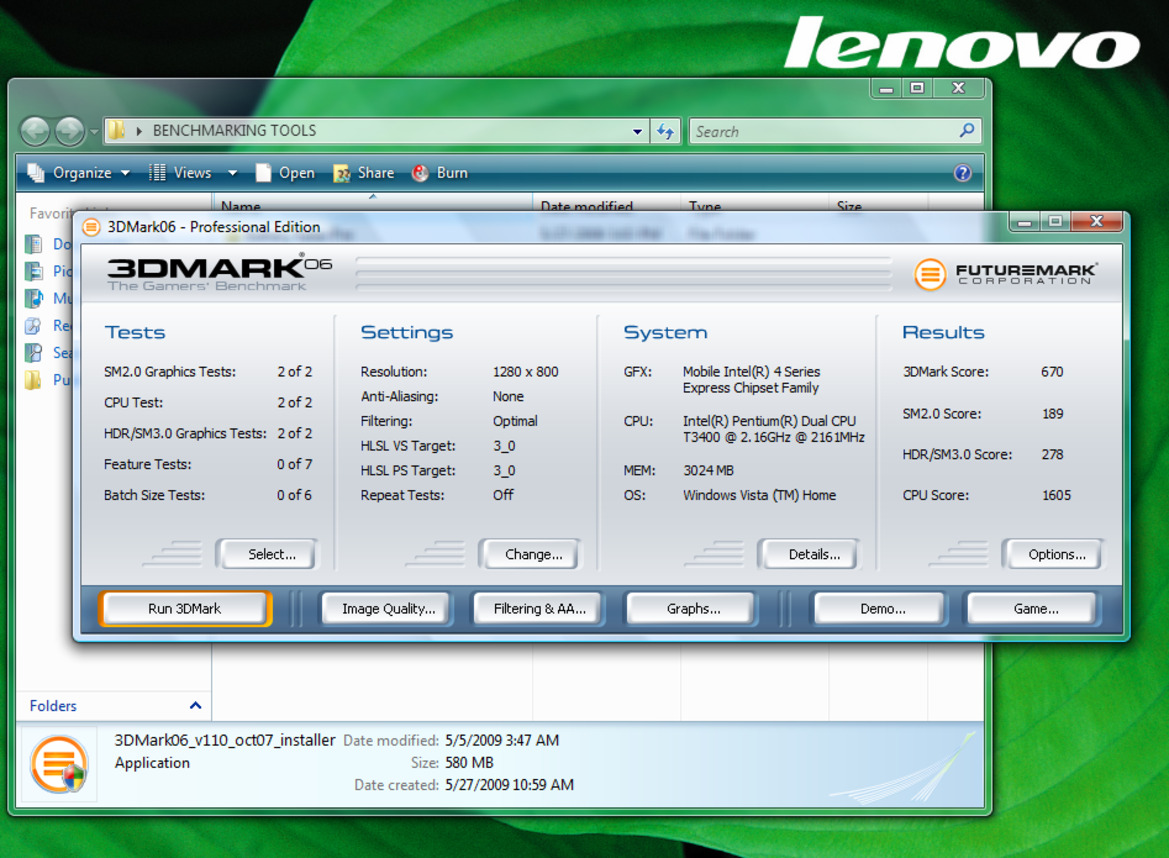The image size is (1169, 858).
Task: Click the Explorer Help icon
Action: tap(962, 173)
